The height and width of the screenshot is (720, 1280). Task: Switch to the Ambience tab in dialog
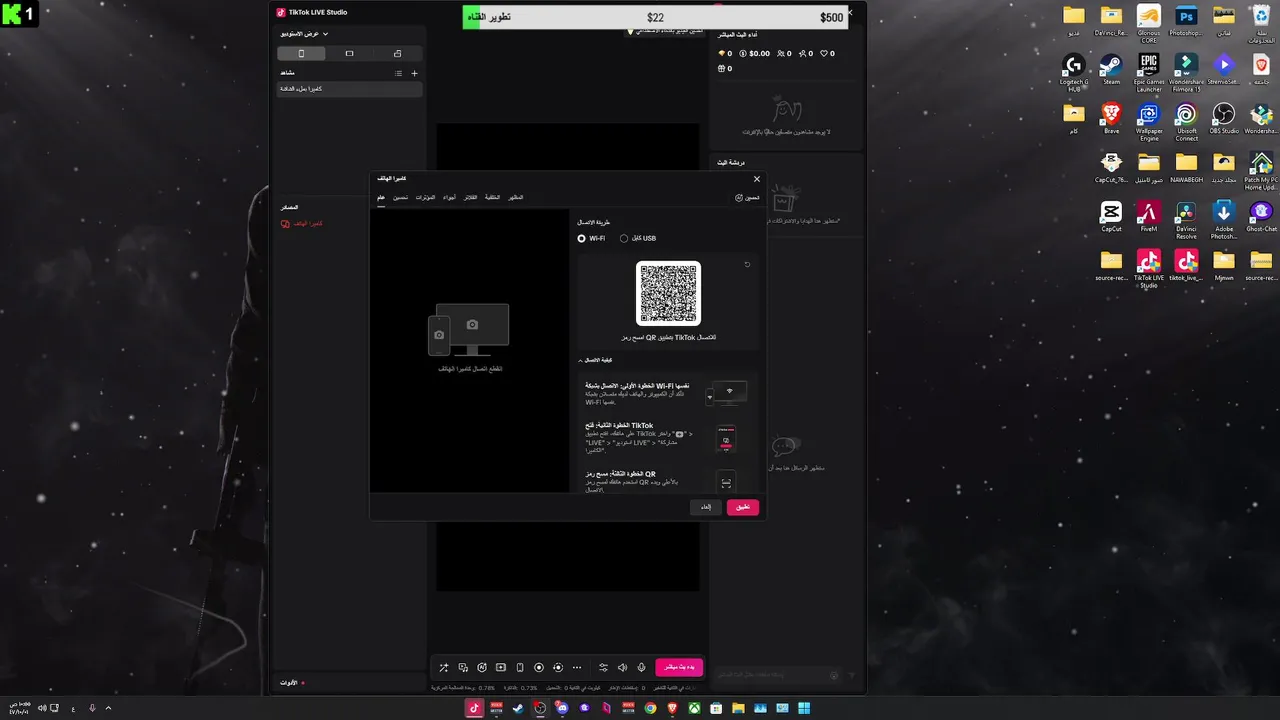450,198
